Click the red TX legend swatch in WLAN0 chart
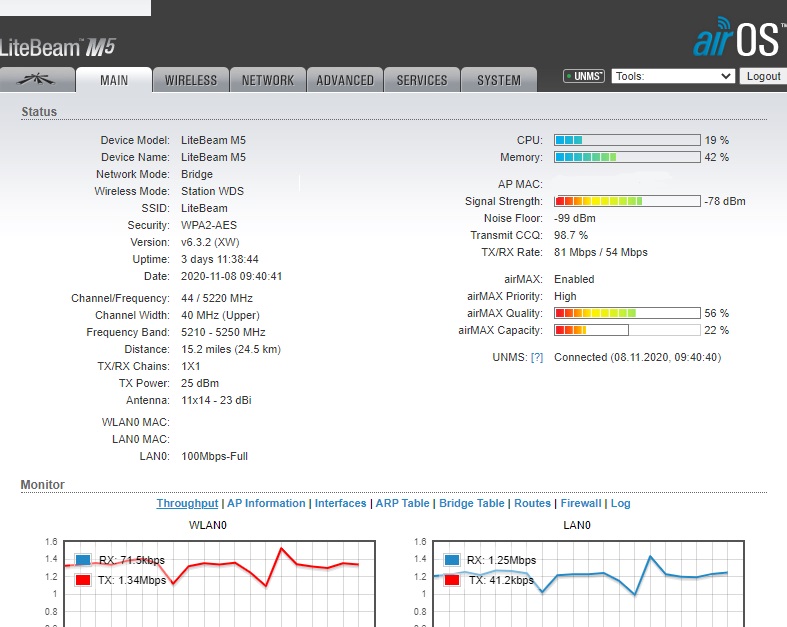787x627 pixels. click(83, 580)
